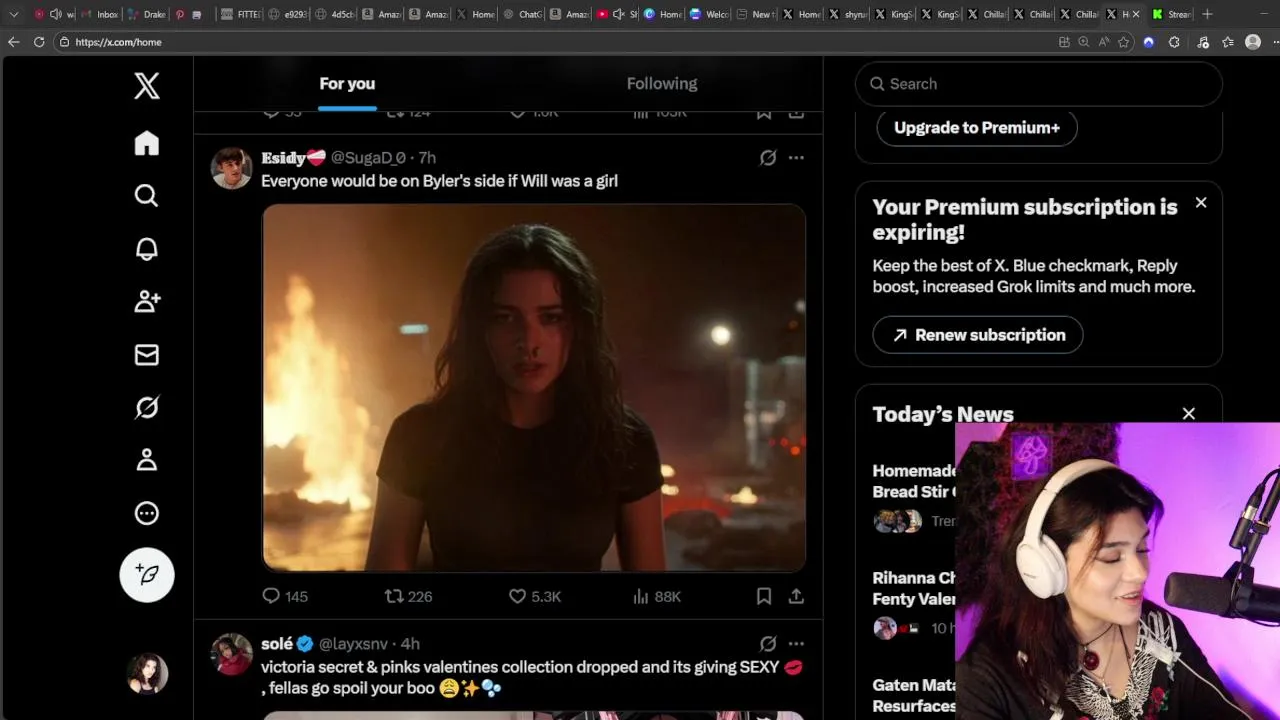Viewport: 1280px width, 720px height.
Task: Close the Today's News panel
Action: (x=1188, y=414)
